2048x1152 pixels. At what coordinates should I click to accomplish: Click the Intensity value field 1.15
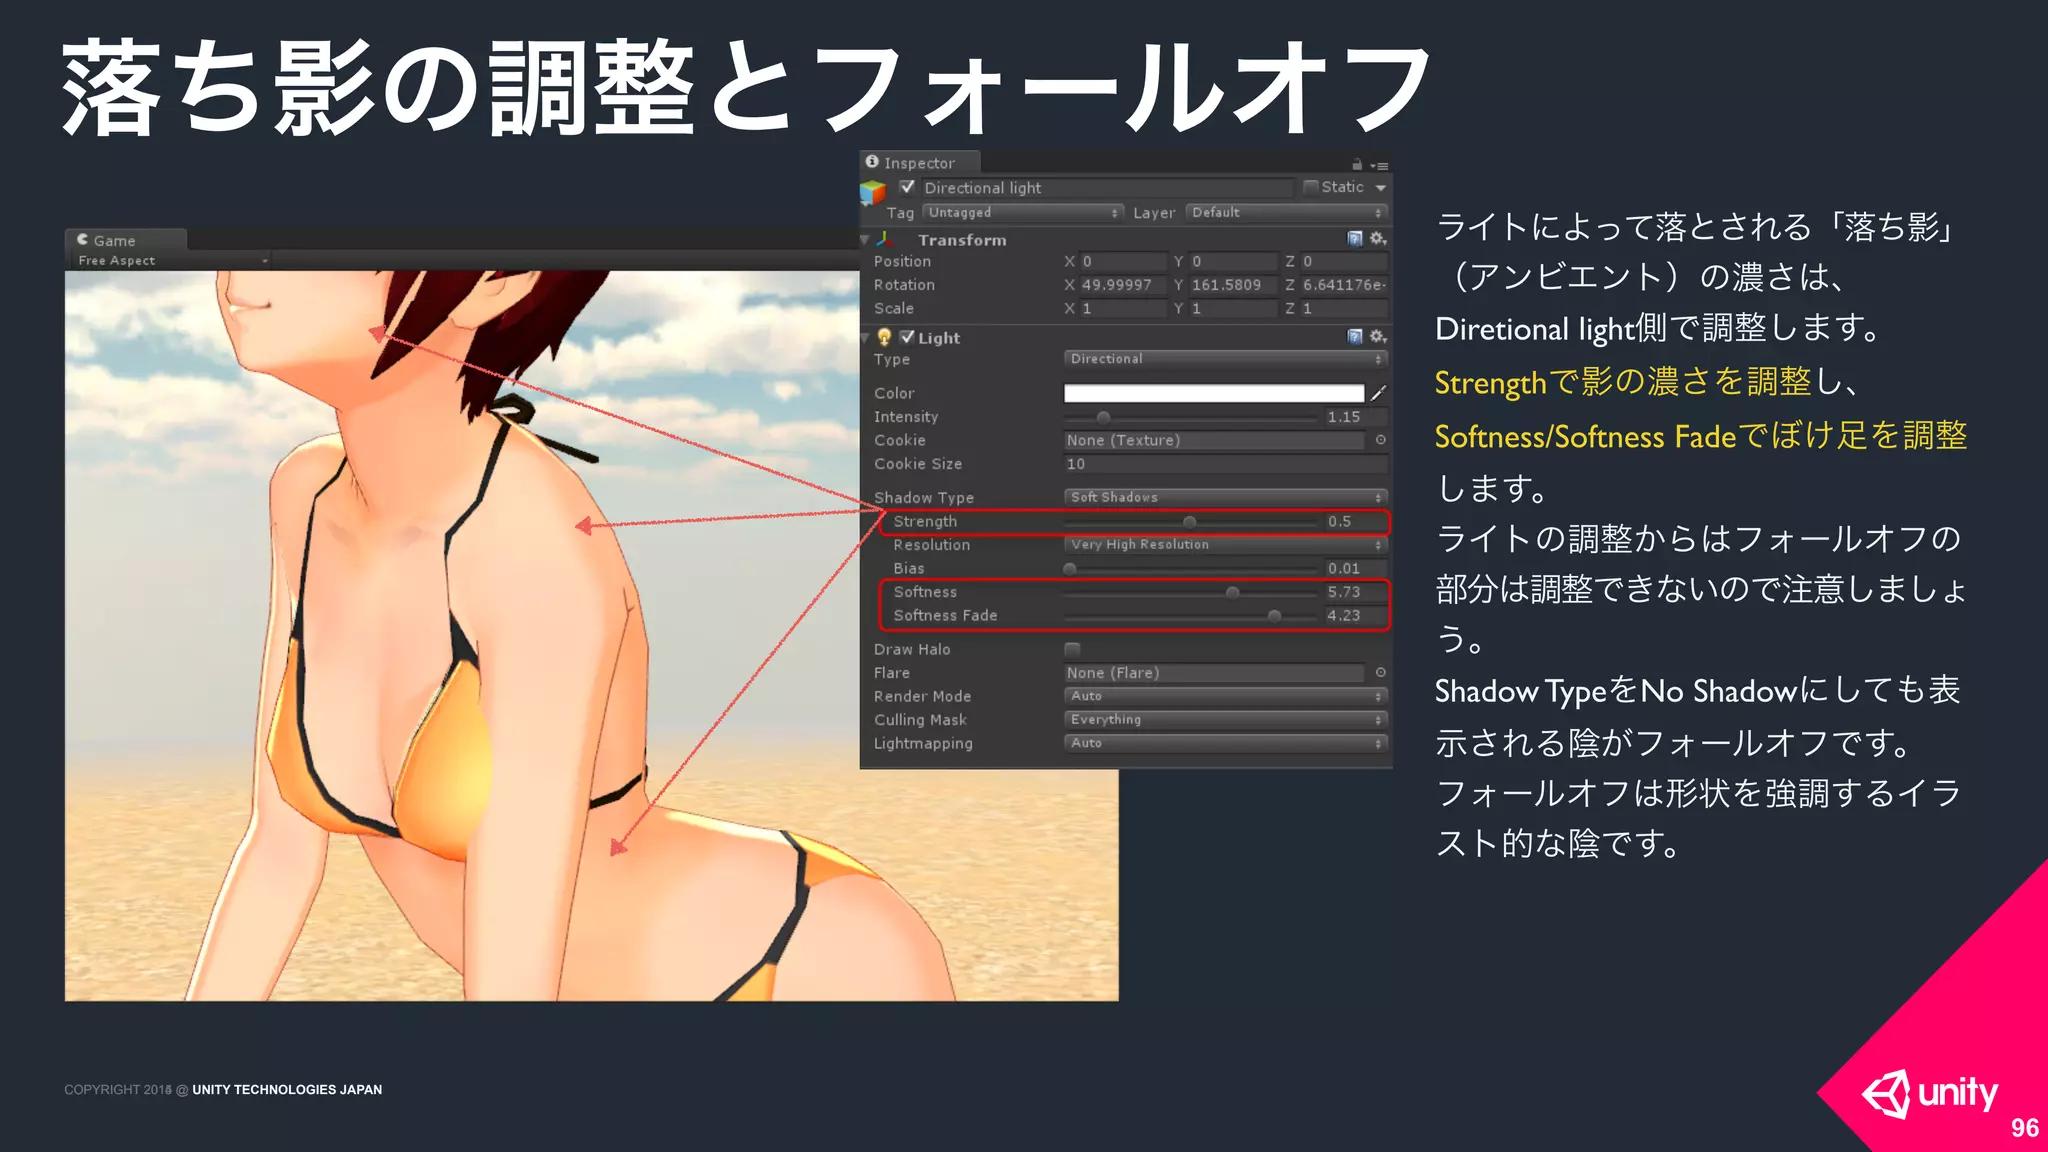click(1356, 417)
